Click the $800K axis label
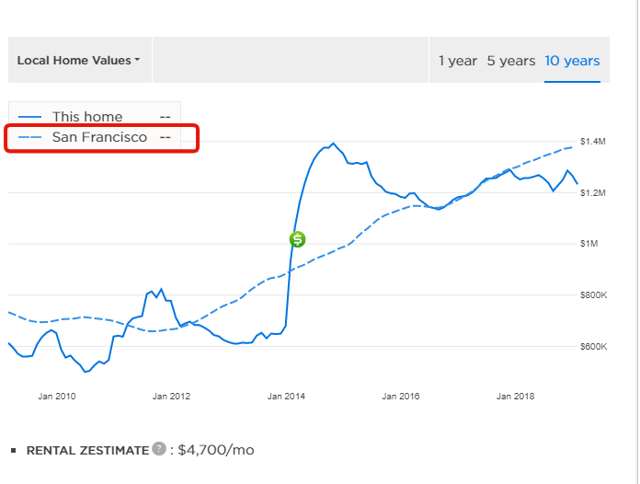This screenshot has width=640, height=484. [593, 295]
